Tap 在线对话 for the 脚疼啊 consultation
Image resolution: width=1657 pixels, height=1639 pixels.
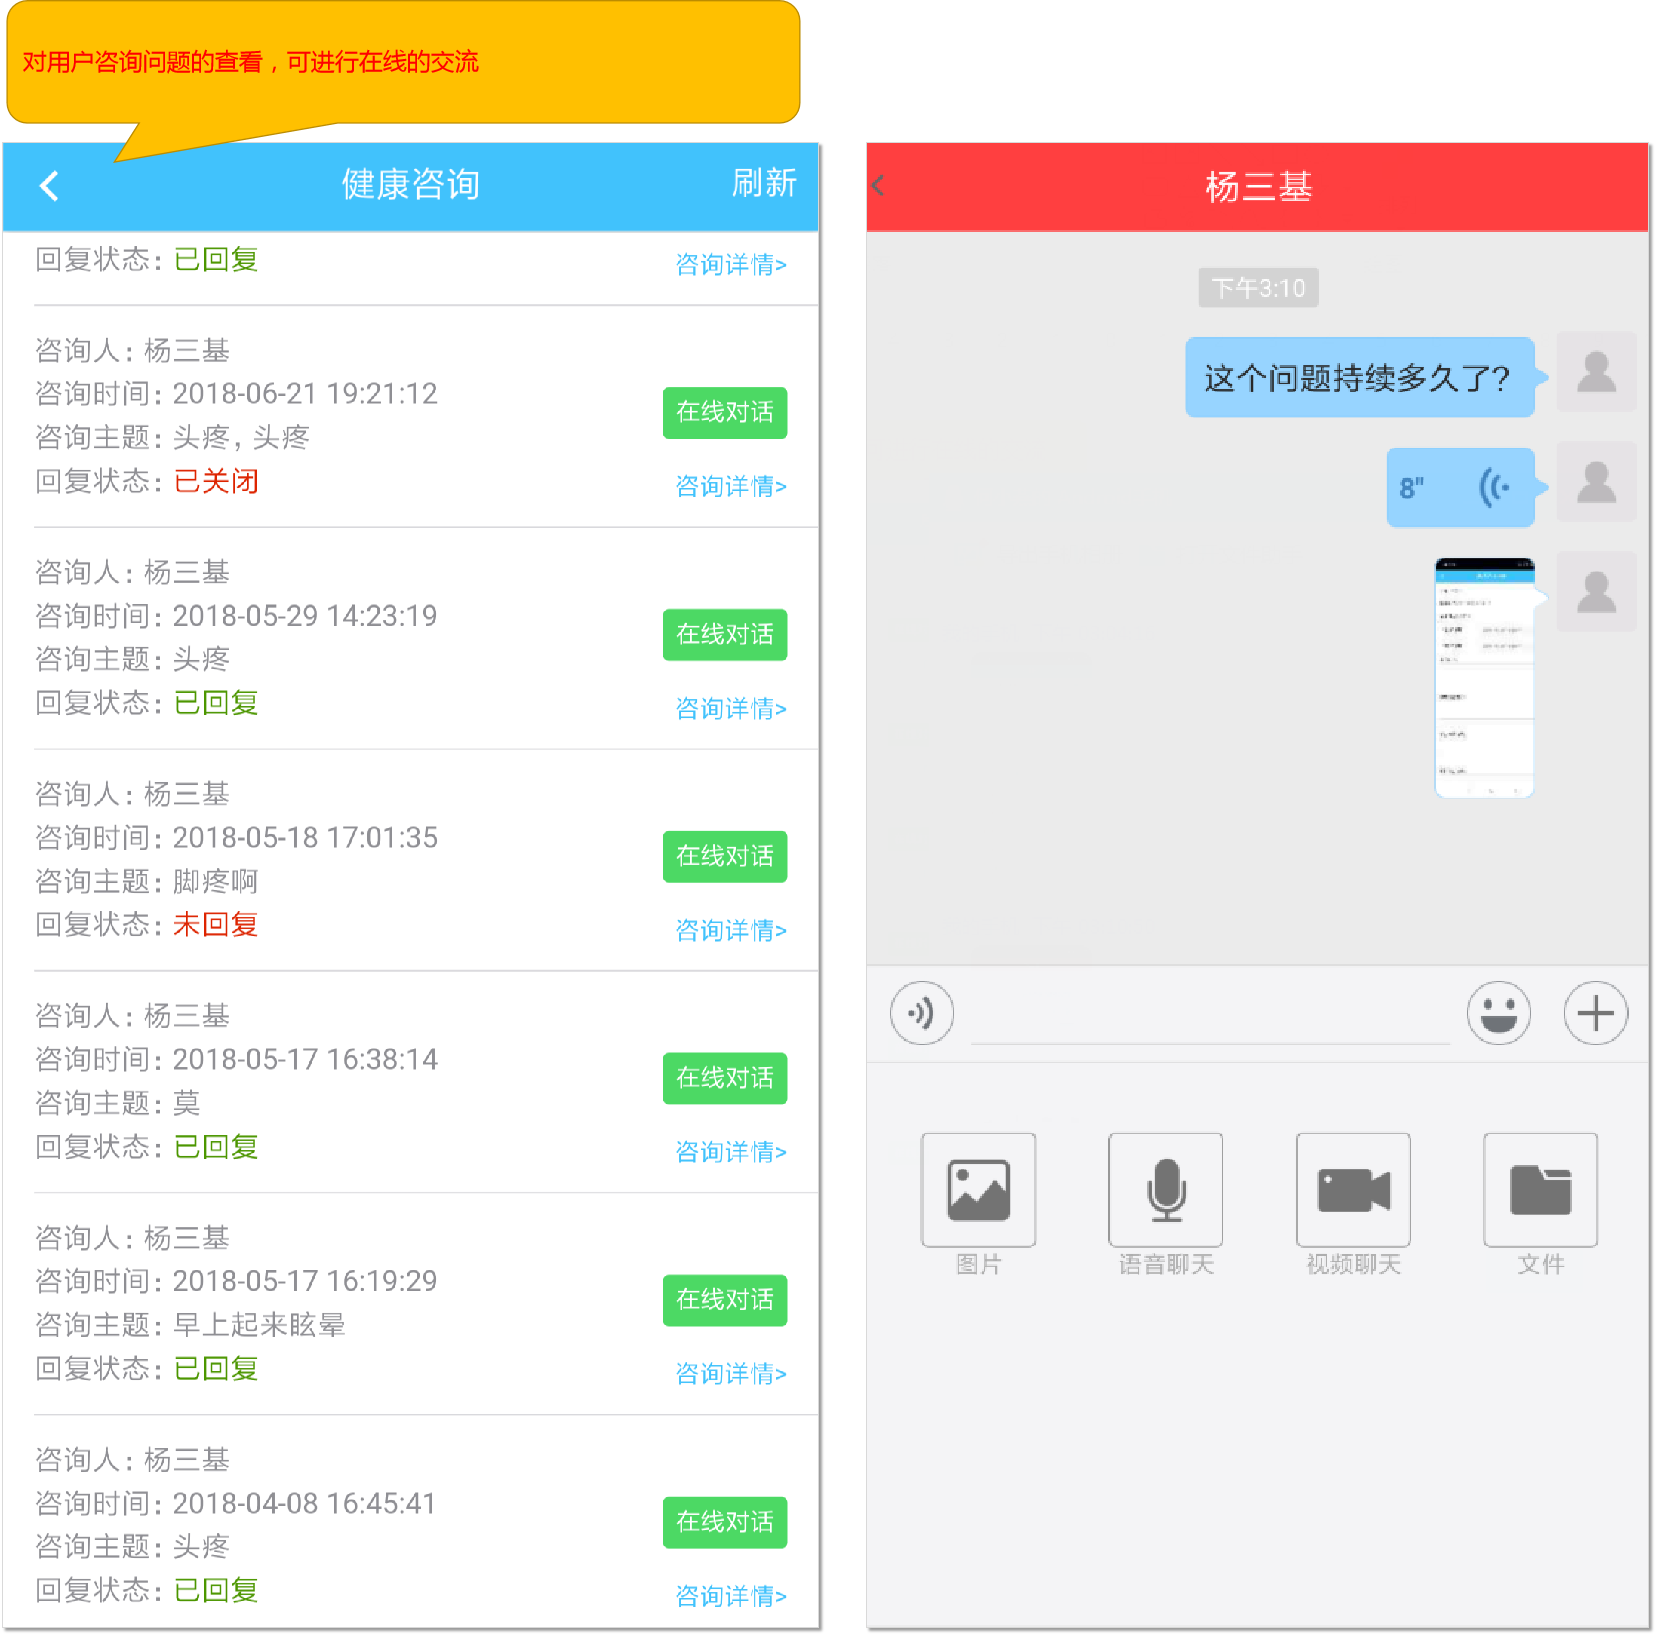[724, 857]
